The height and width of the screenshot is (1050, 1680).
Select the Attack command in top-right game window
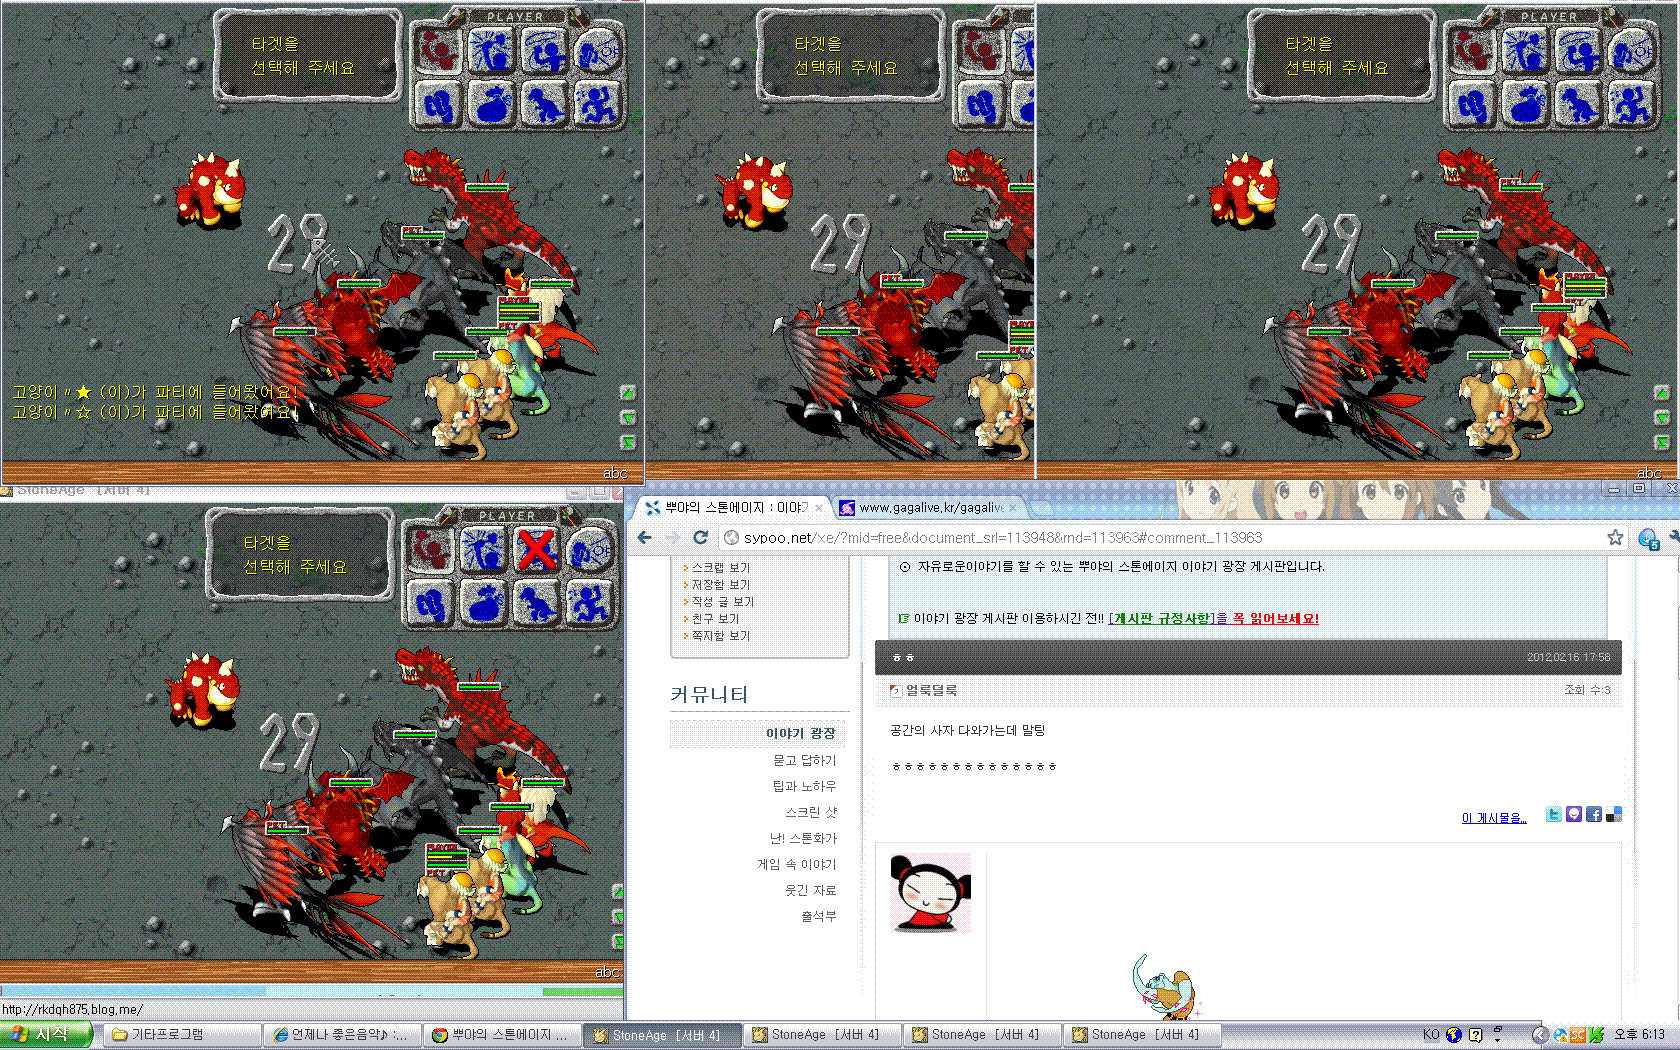coord(1472,50)
